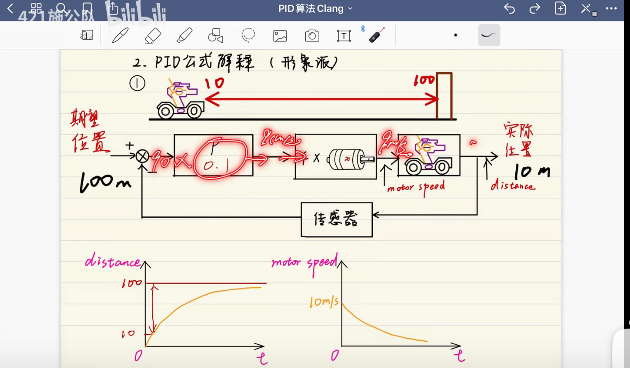The width and height of the screenshot is (630, 368).
Task: Open the zoom window tool
Action: coord(86,35)
